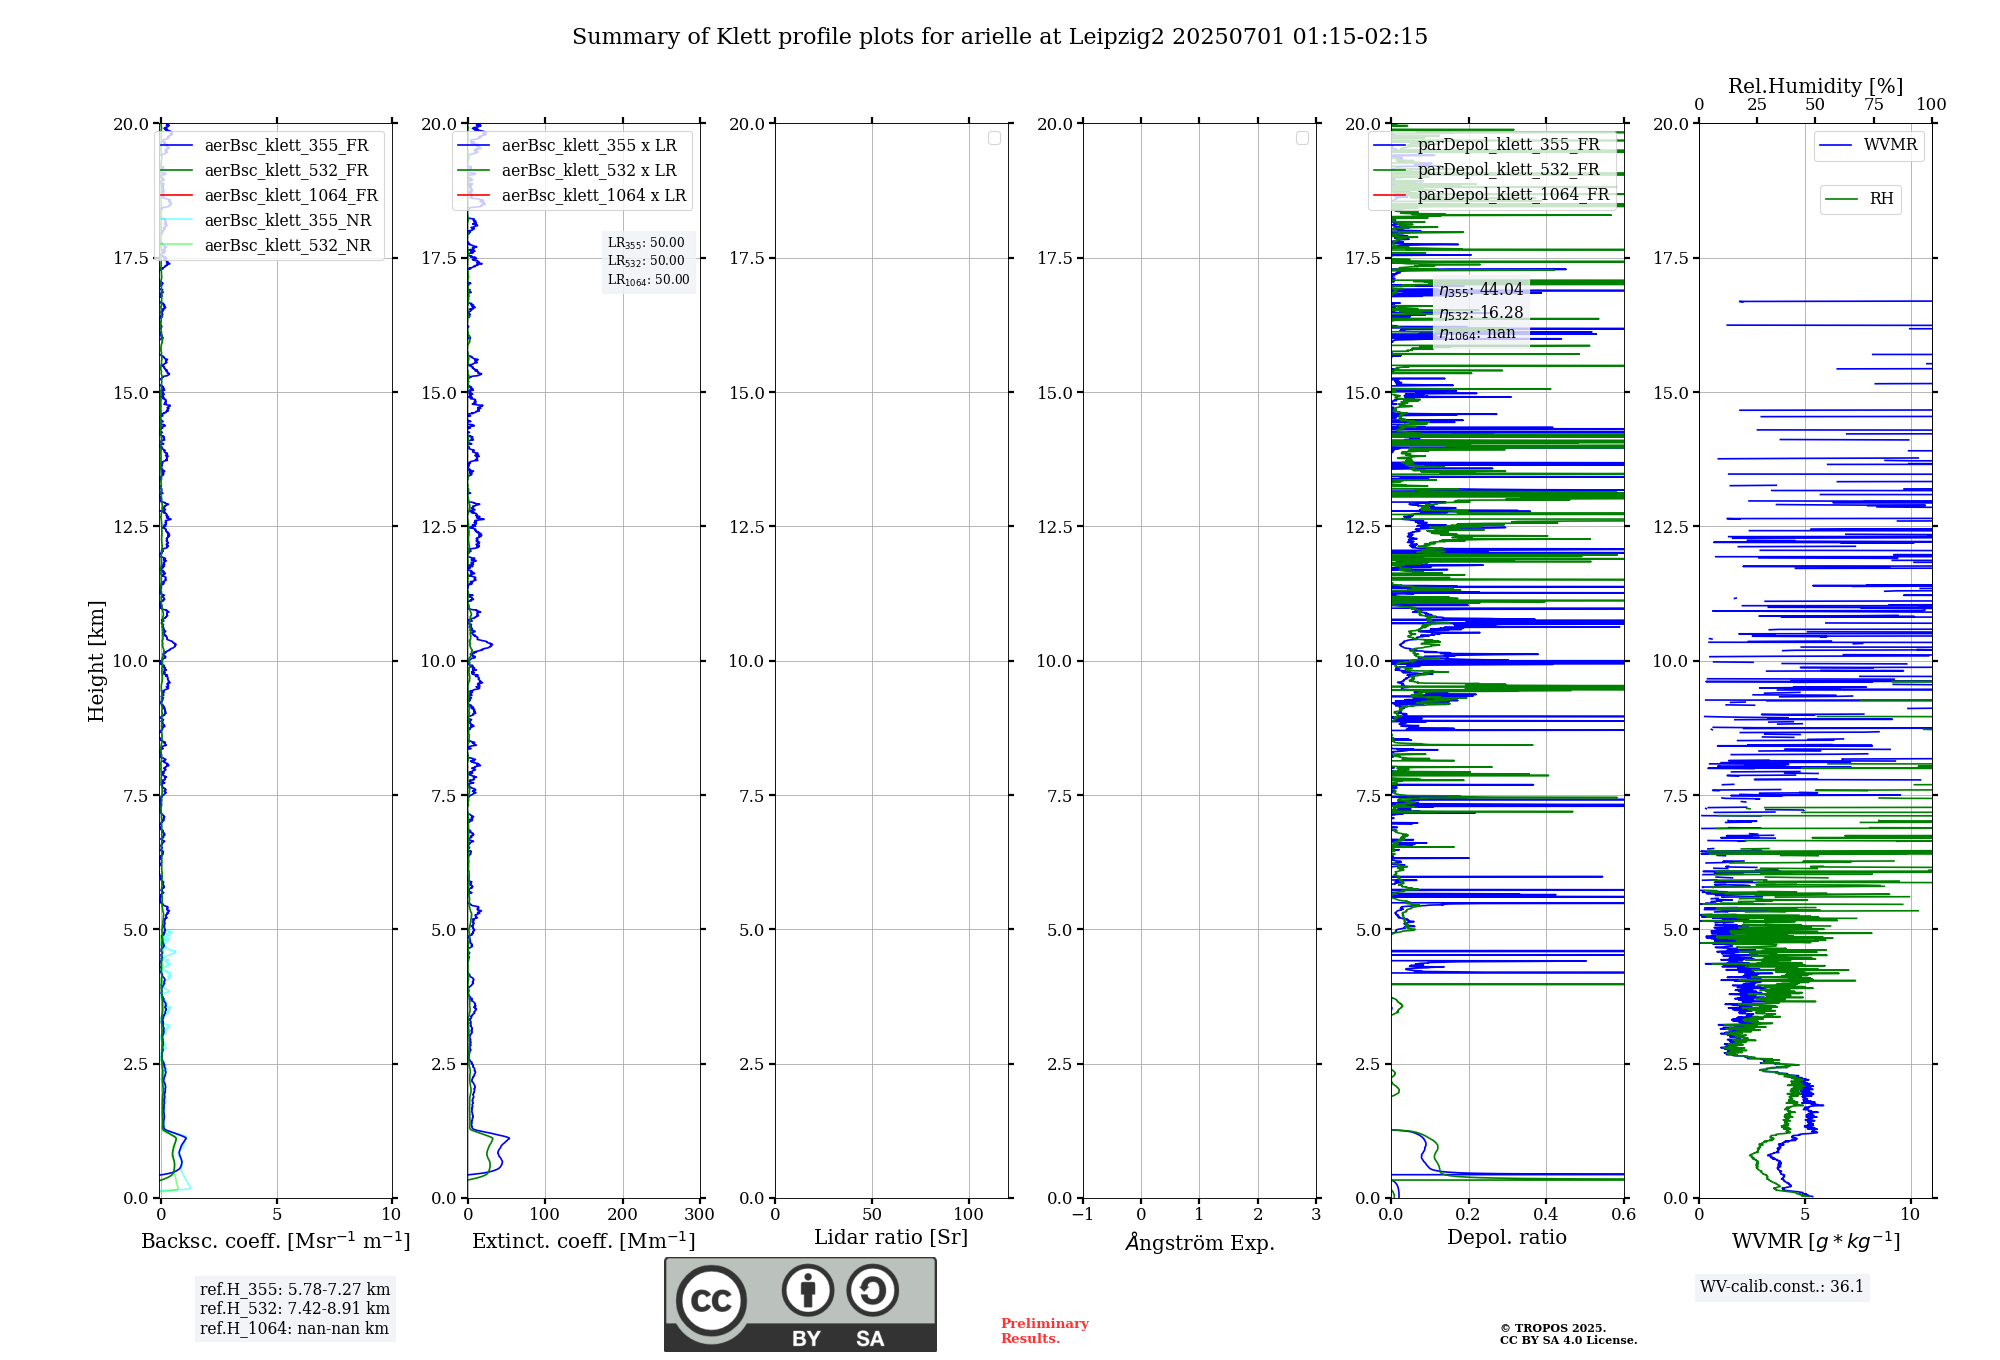Click WV-calib.const.: 36.1 label

point(1782,1287)
